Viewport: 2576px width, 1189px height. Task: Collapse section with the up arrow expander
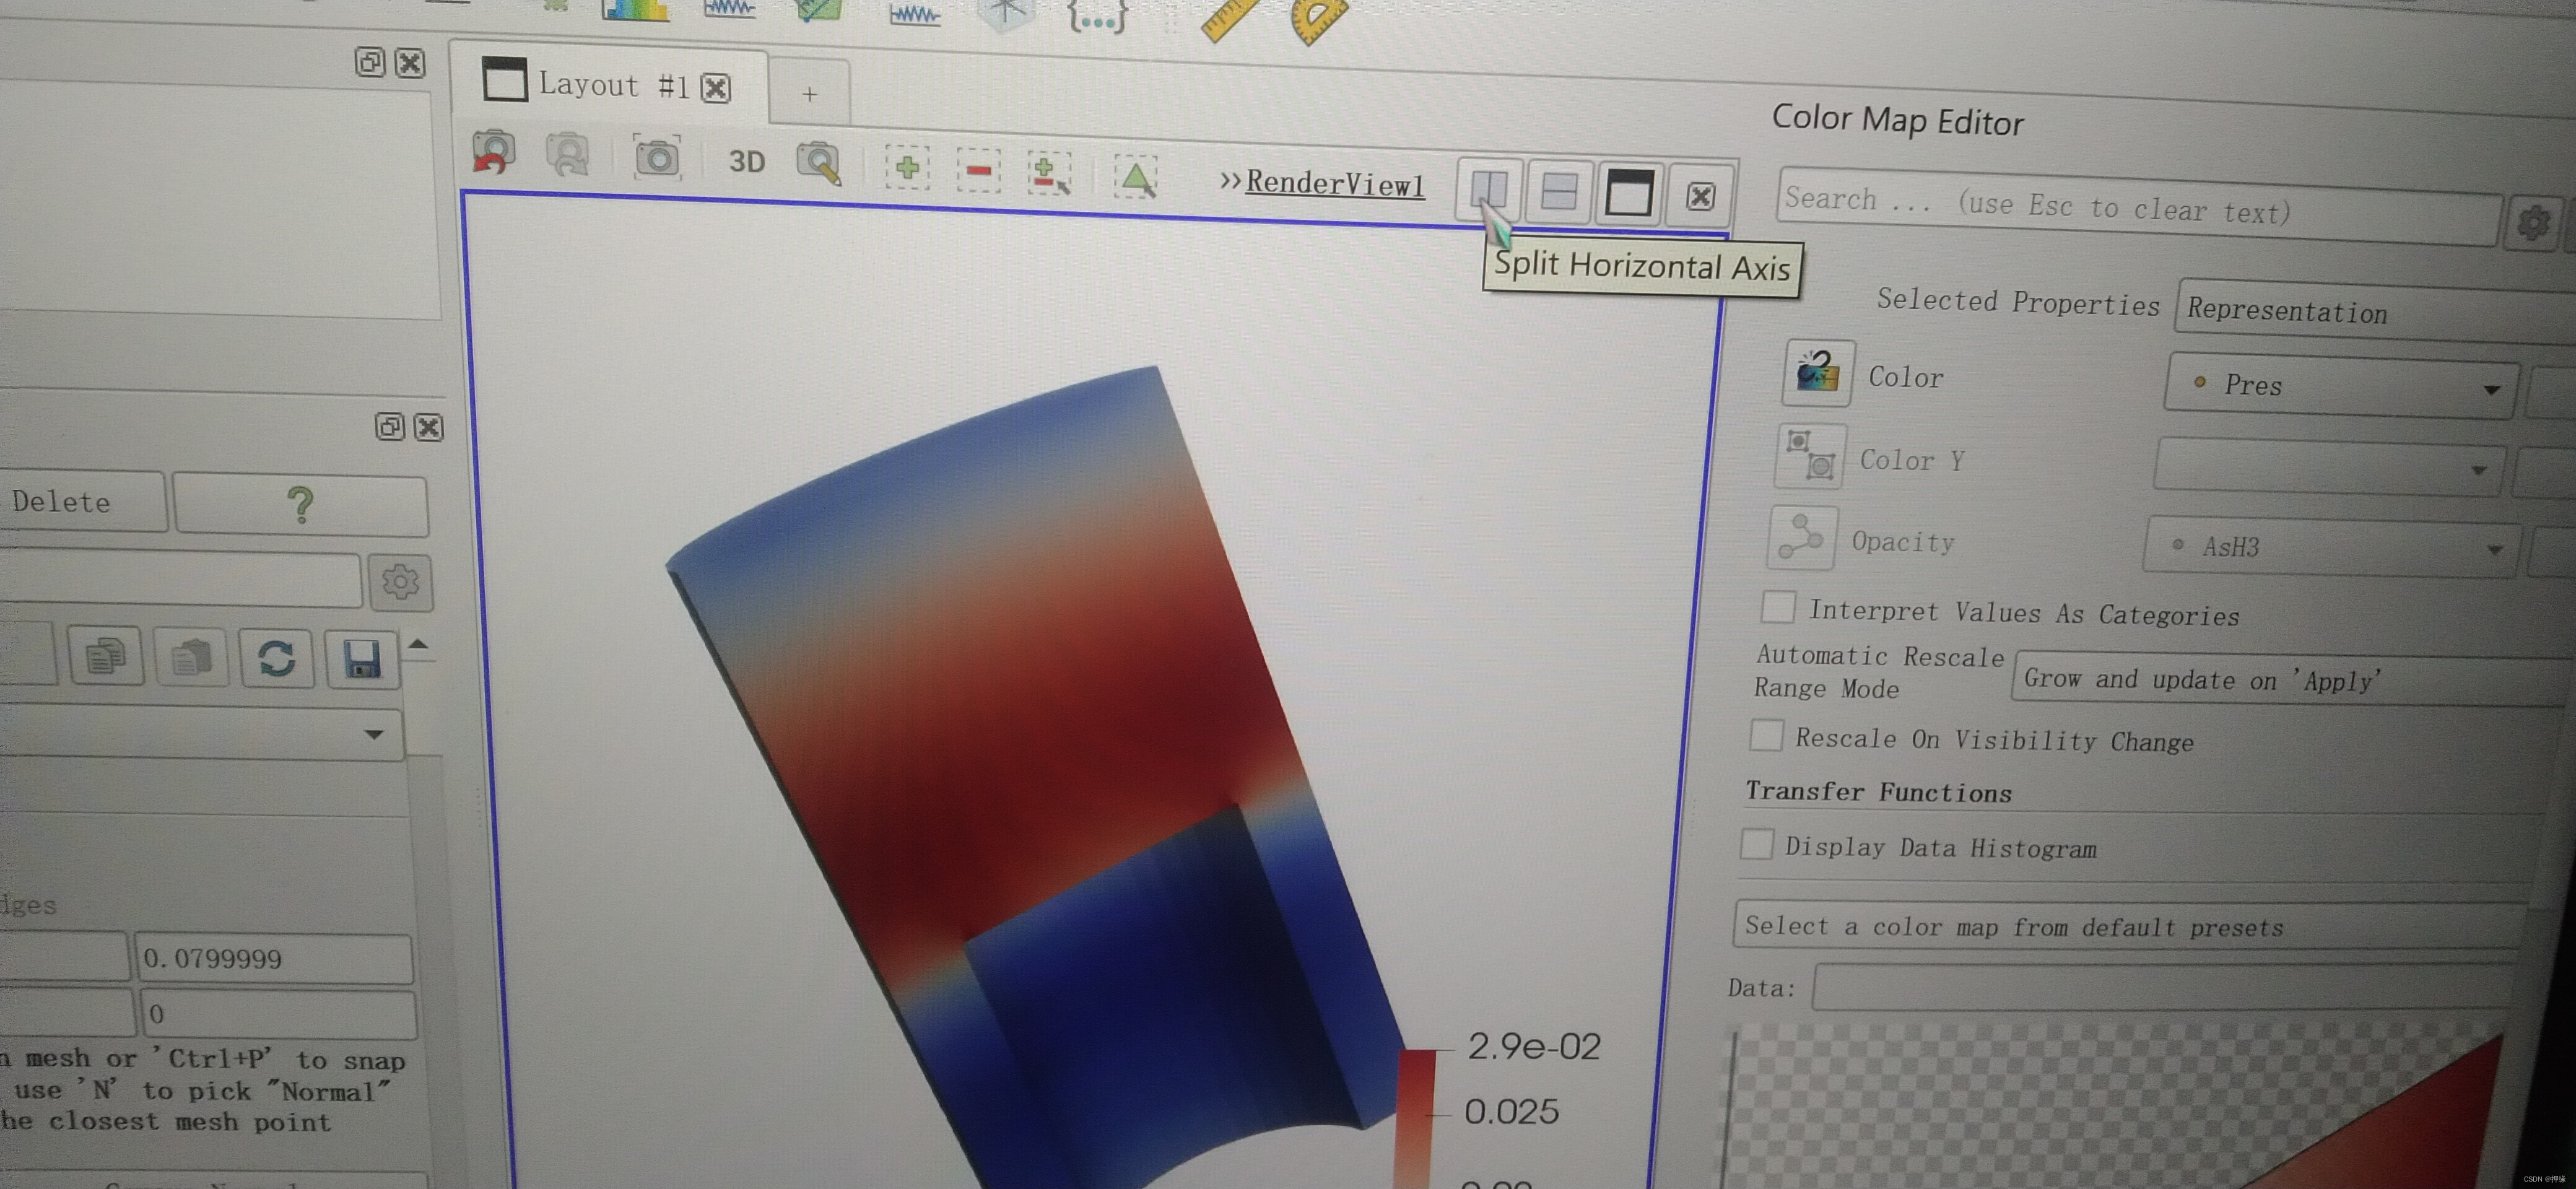418,645
